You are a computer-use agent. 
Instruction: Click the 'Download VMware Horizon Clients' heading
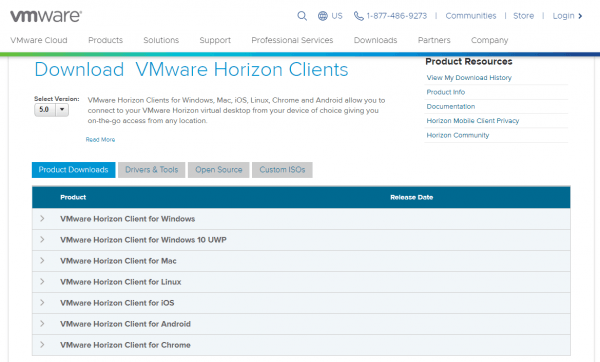(191, 70)
